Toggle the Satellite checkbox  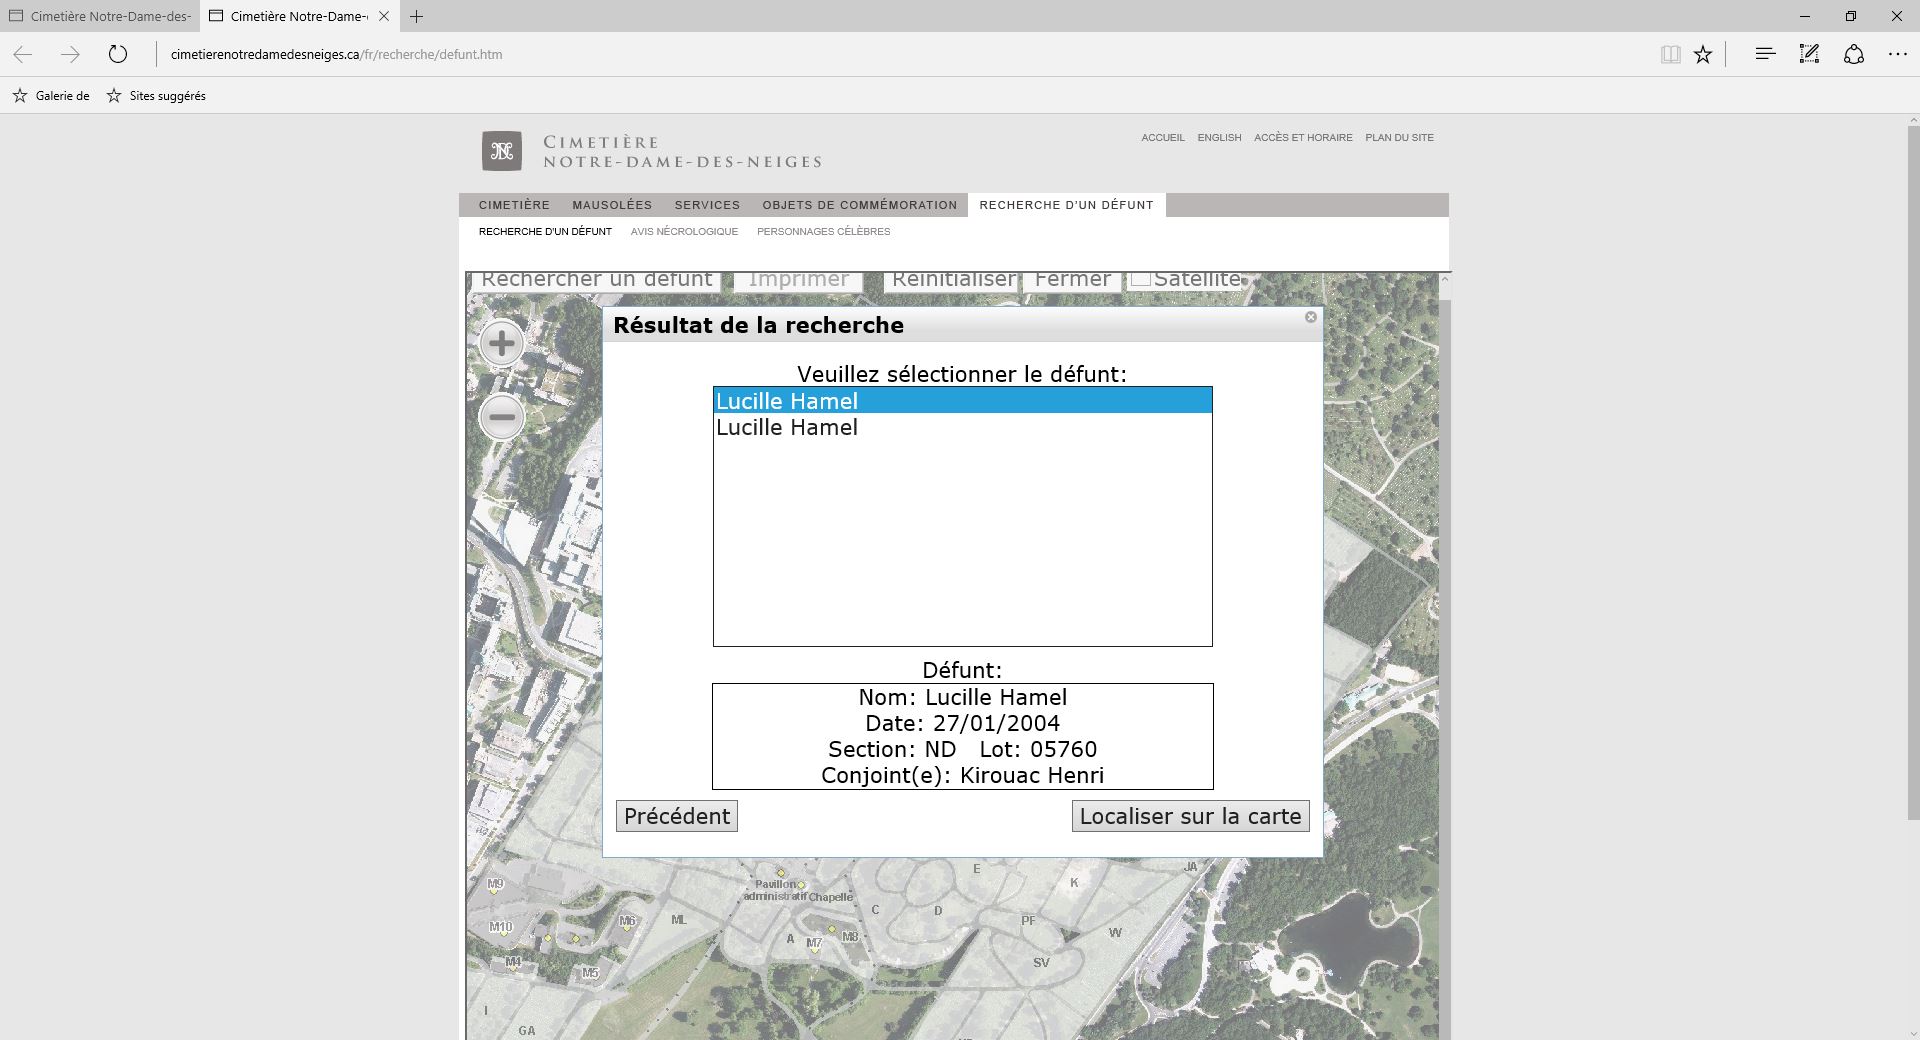pos(1141,278)
